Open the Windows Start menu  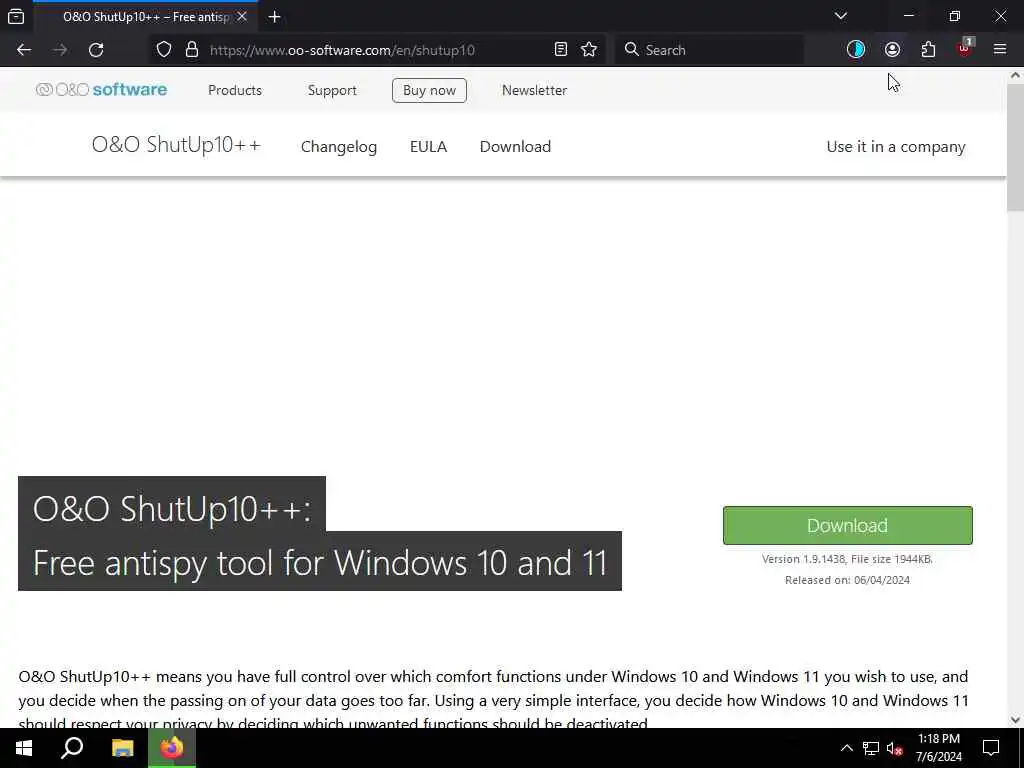[x=24, y=748]
